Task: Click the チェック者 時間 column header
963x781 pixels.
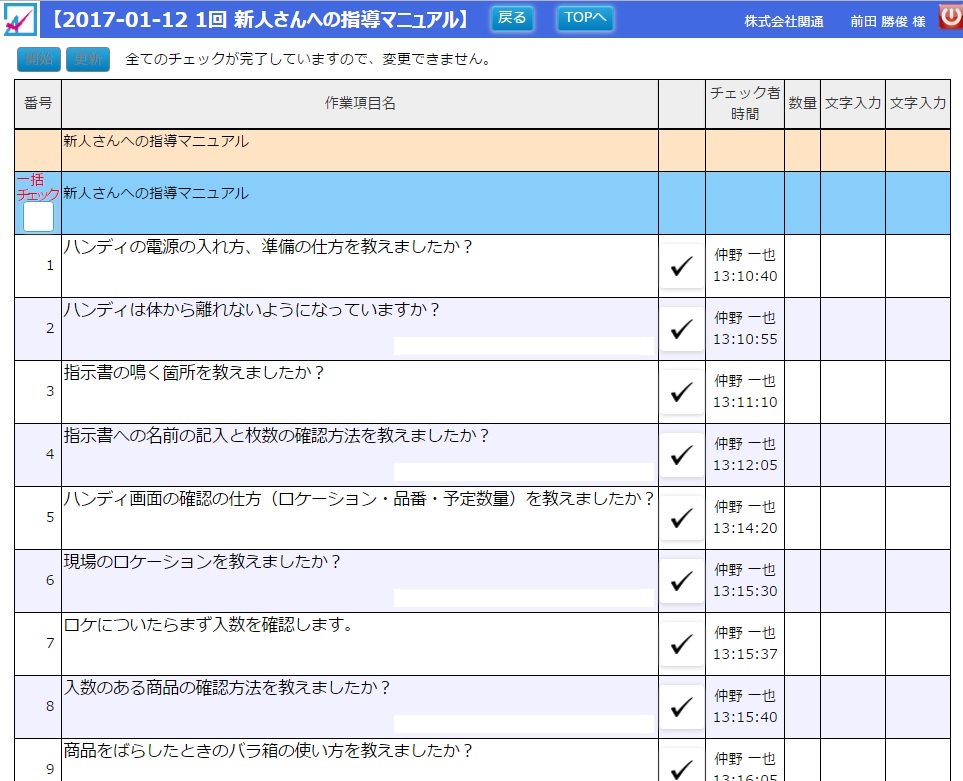Action: [745, 103]
